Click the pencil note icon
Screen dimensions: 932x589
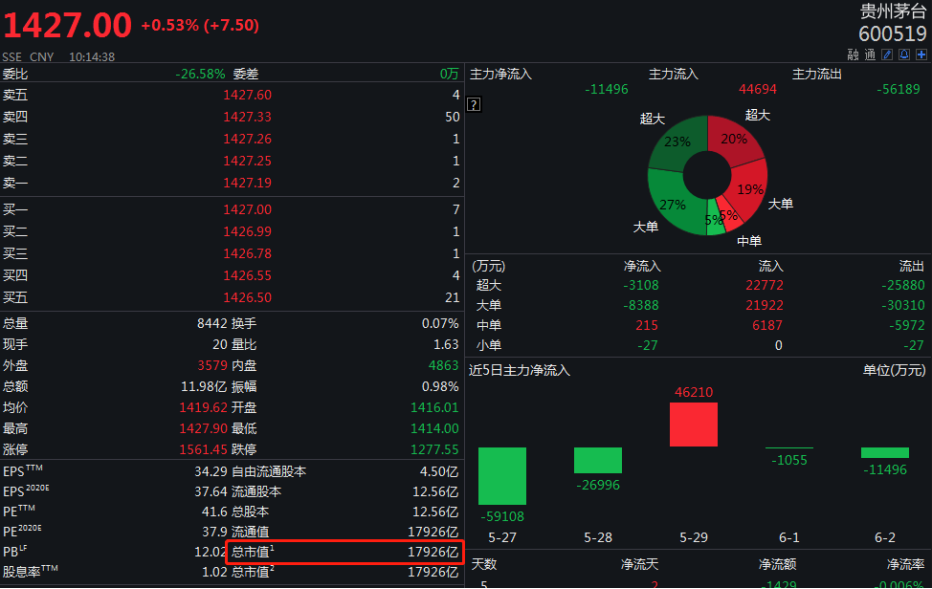(886, 55)
